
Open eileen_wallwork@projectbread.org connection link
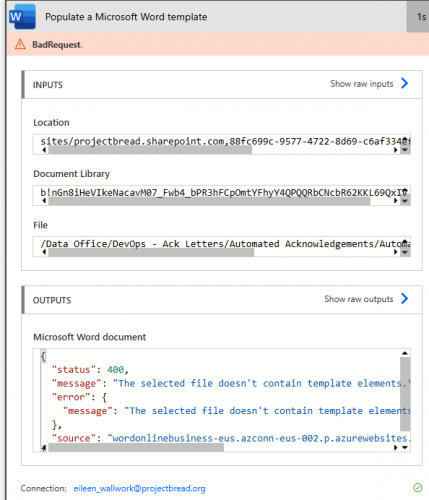click(139, 488)
